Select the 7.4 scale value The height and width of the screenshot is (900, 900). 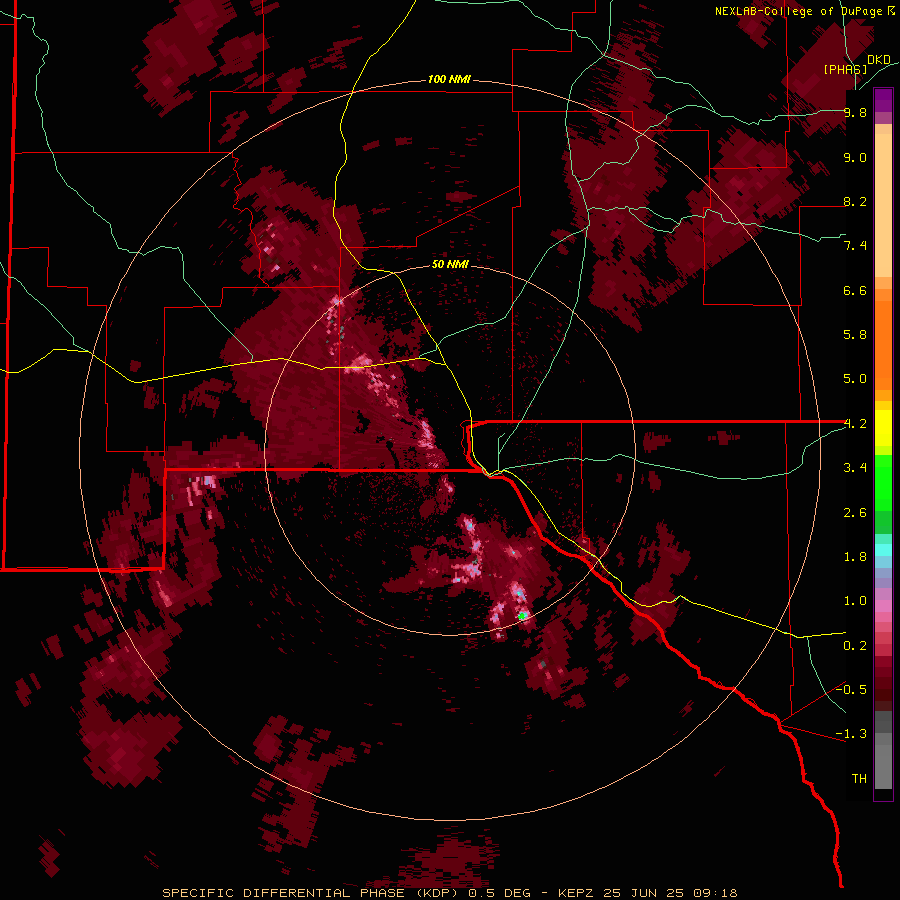[x=855, y=246]
